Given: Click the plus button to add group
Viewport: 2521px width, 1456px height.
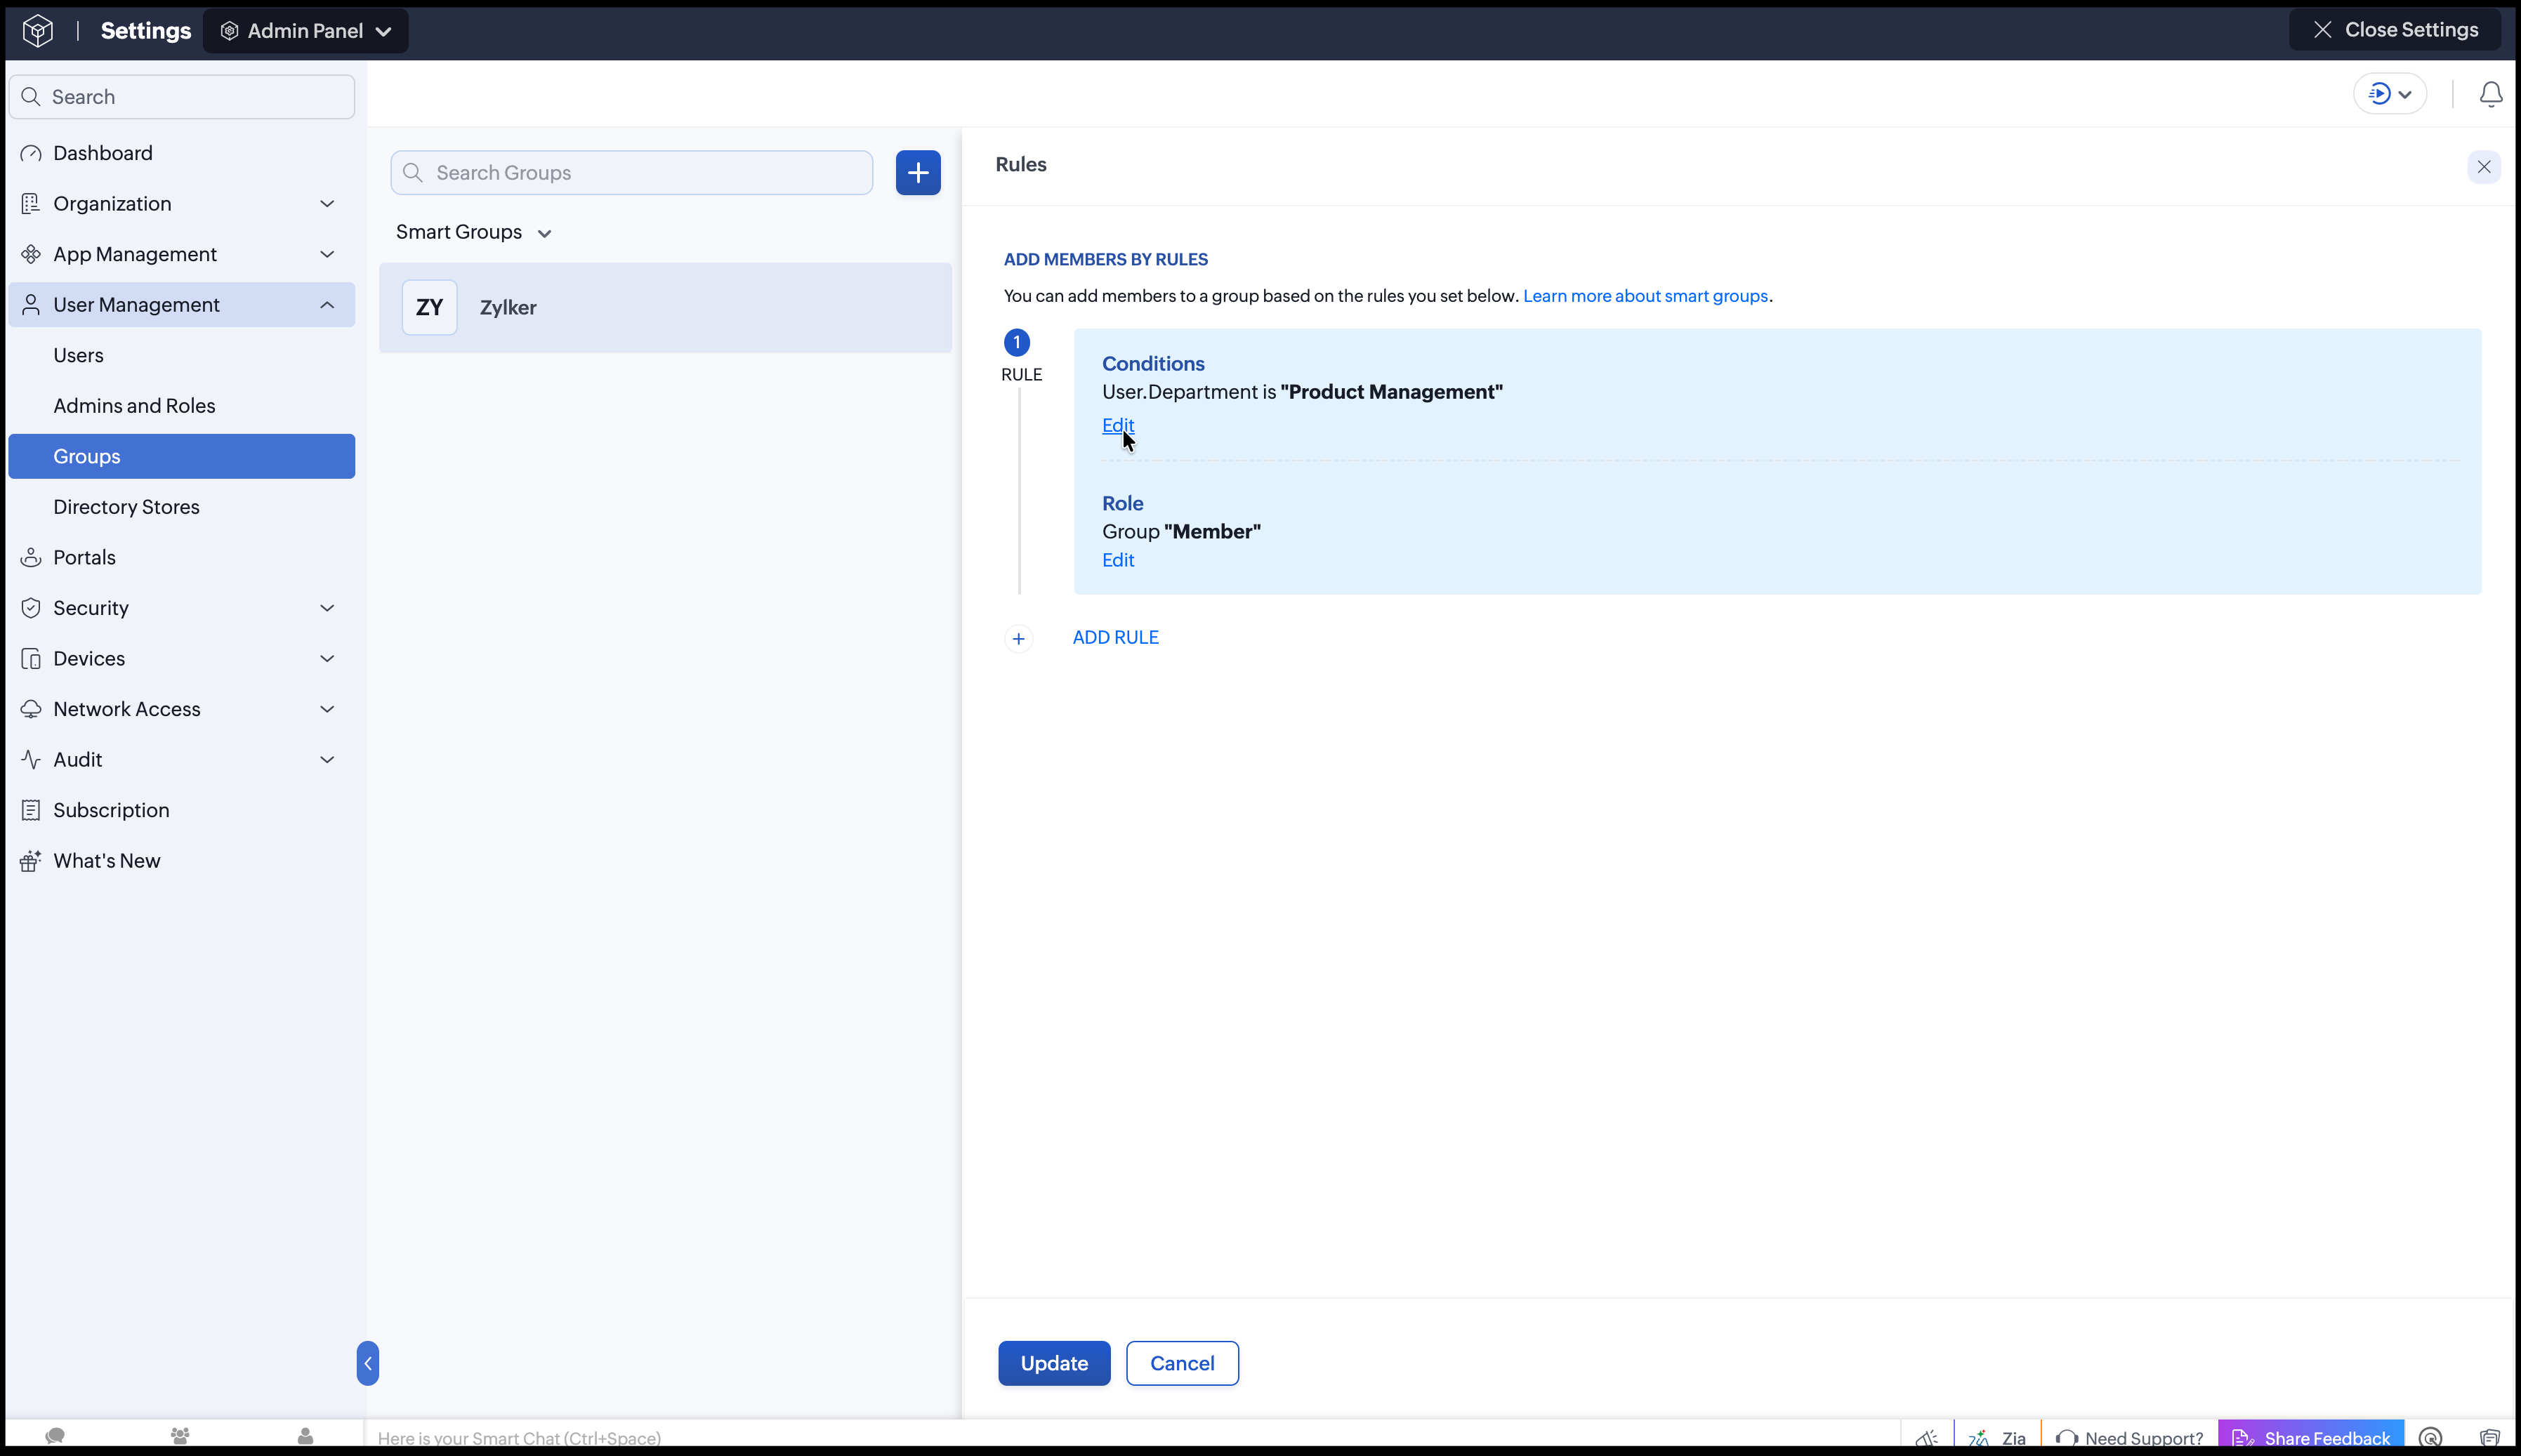Looking at the screenshot, I should 918,173.
